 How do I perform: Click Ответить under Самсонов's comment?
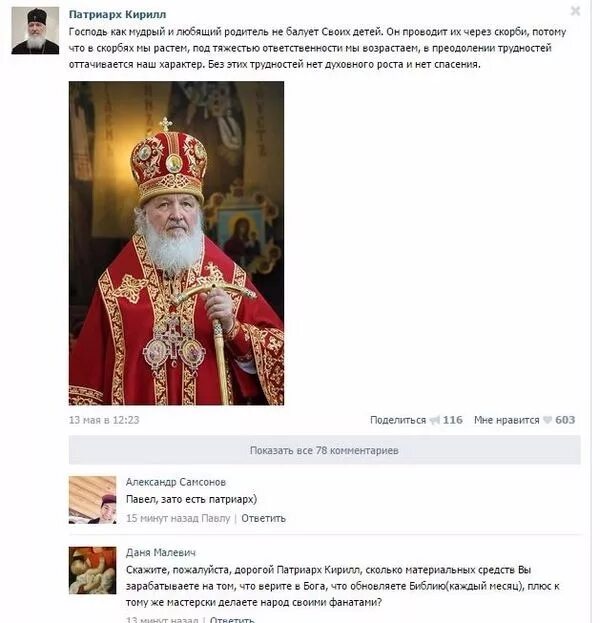point(263,519)
